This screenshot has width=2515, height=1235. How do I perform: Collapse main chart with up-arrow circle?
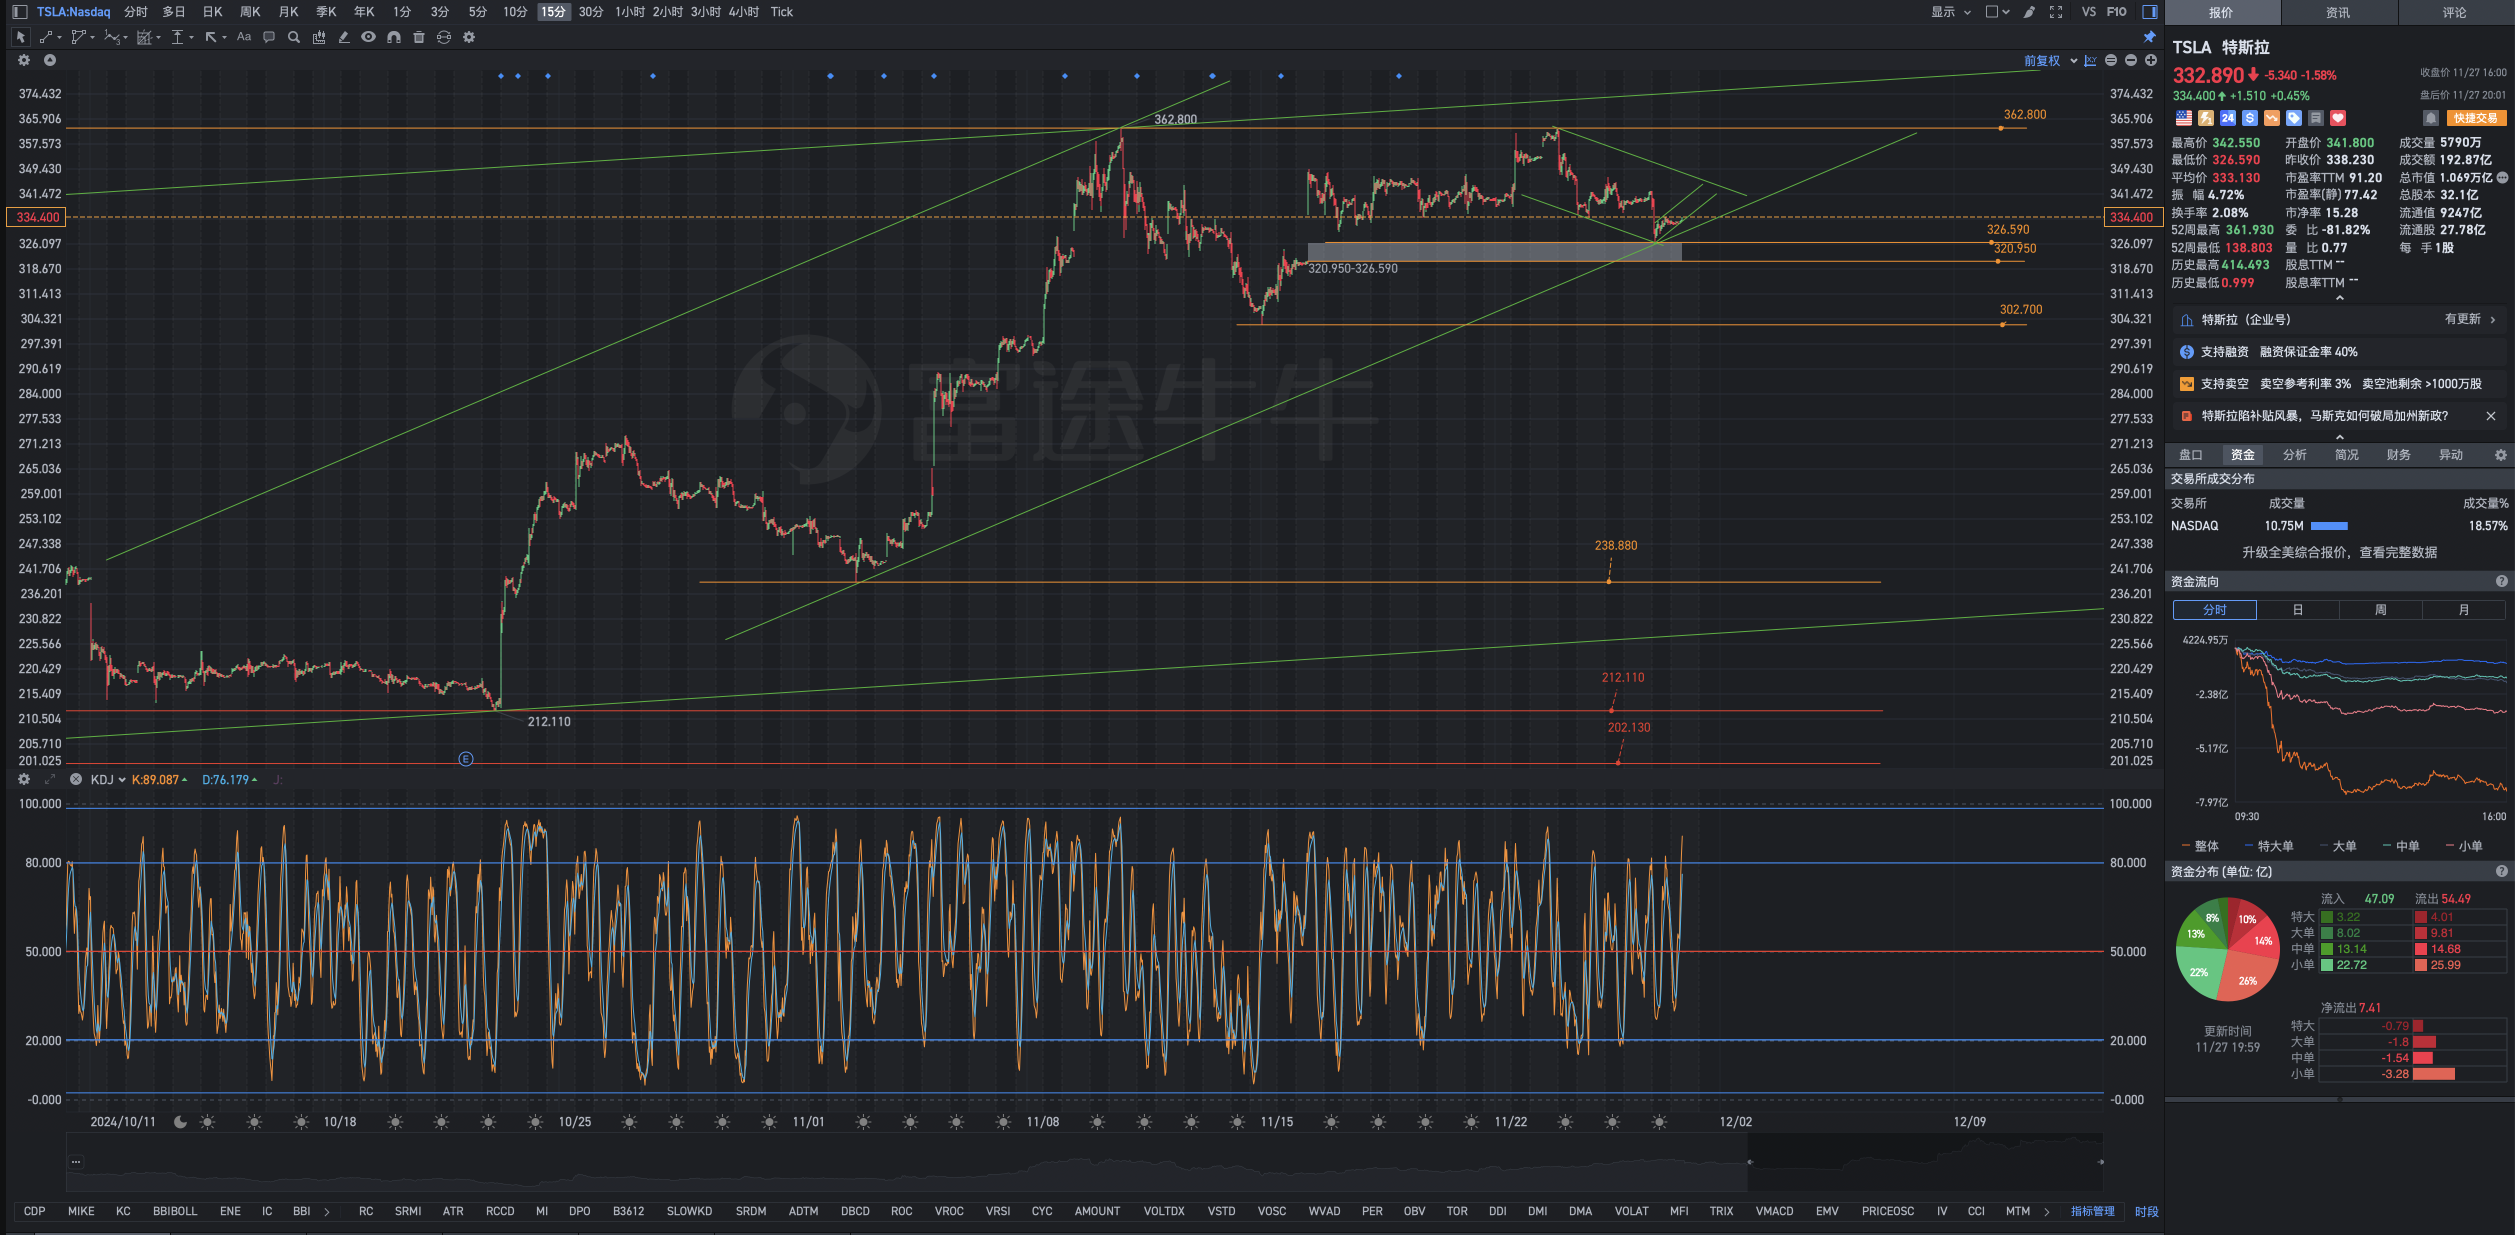49,60
